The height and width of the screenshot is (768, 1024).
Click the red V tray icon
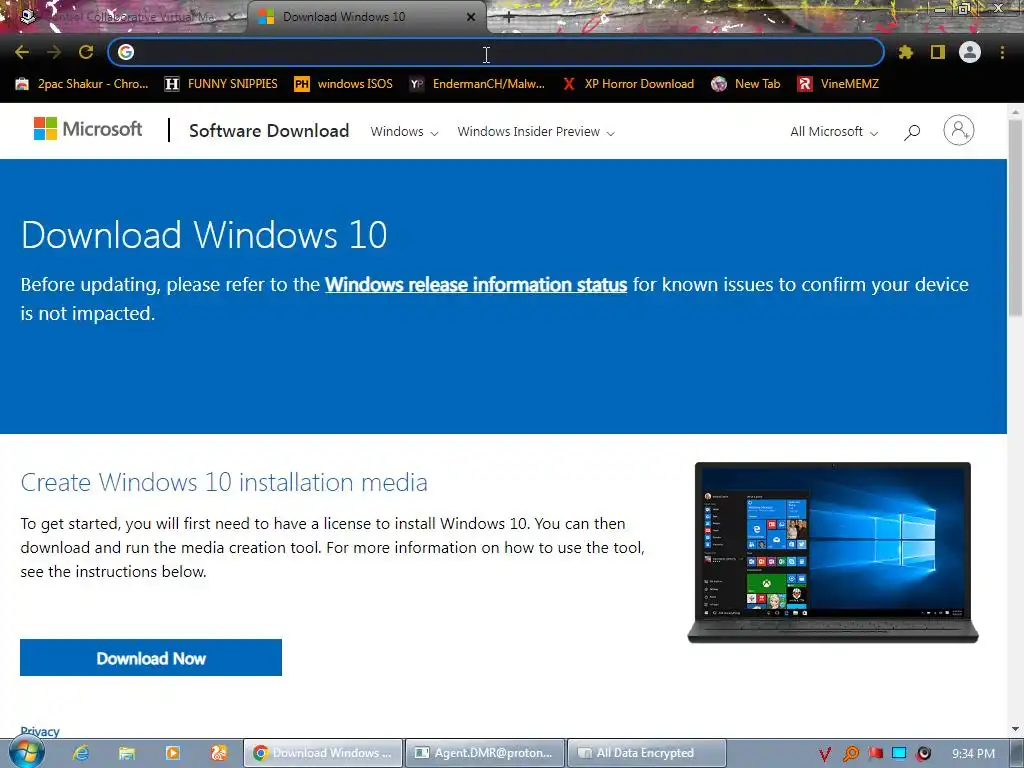coord(825,754)
